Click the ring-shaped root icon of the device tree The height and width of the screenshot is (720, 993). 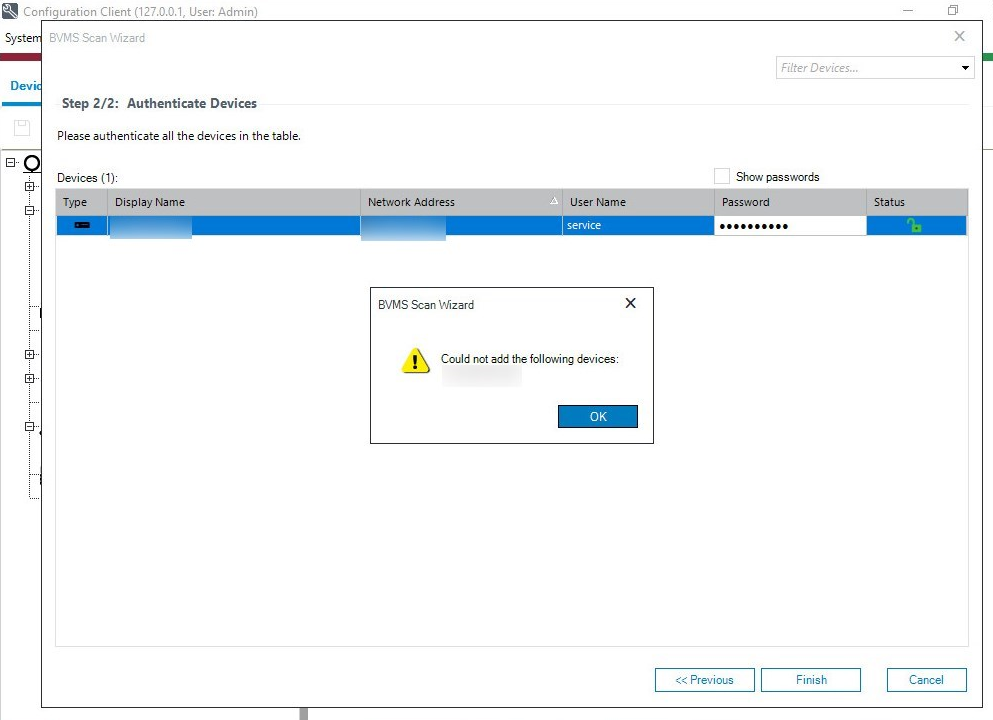click(32, 163)
